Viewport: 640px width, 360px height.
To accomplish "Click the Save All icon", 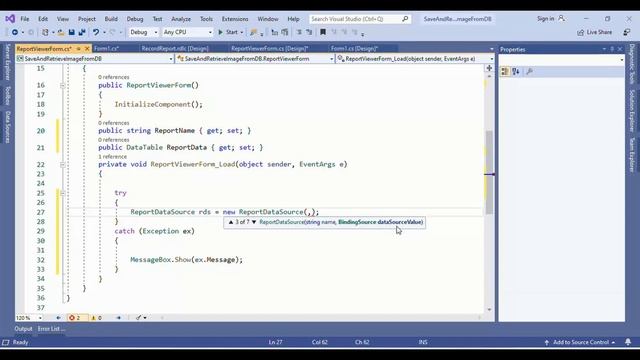I will (x=82, y=32).
